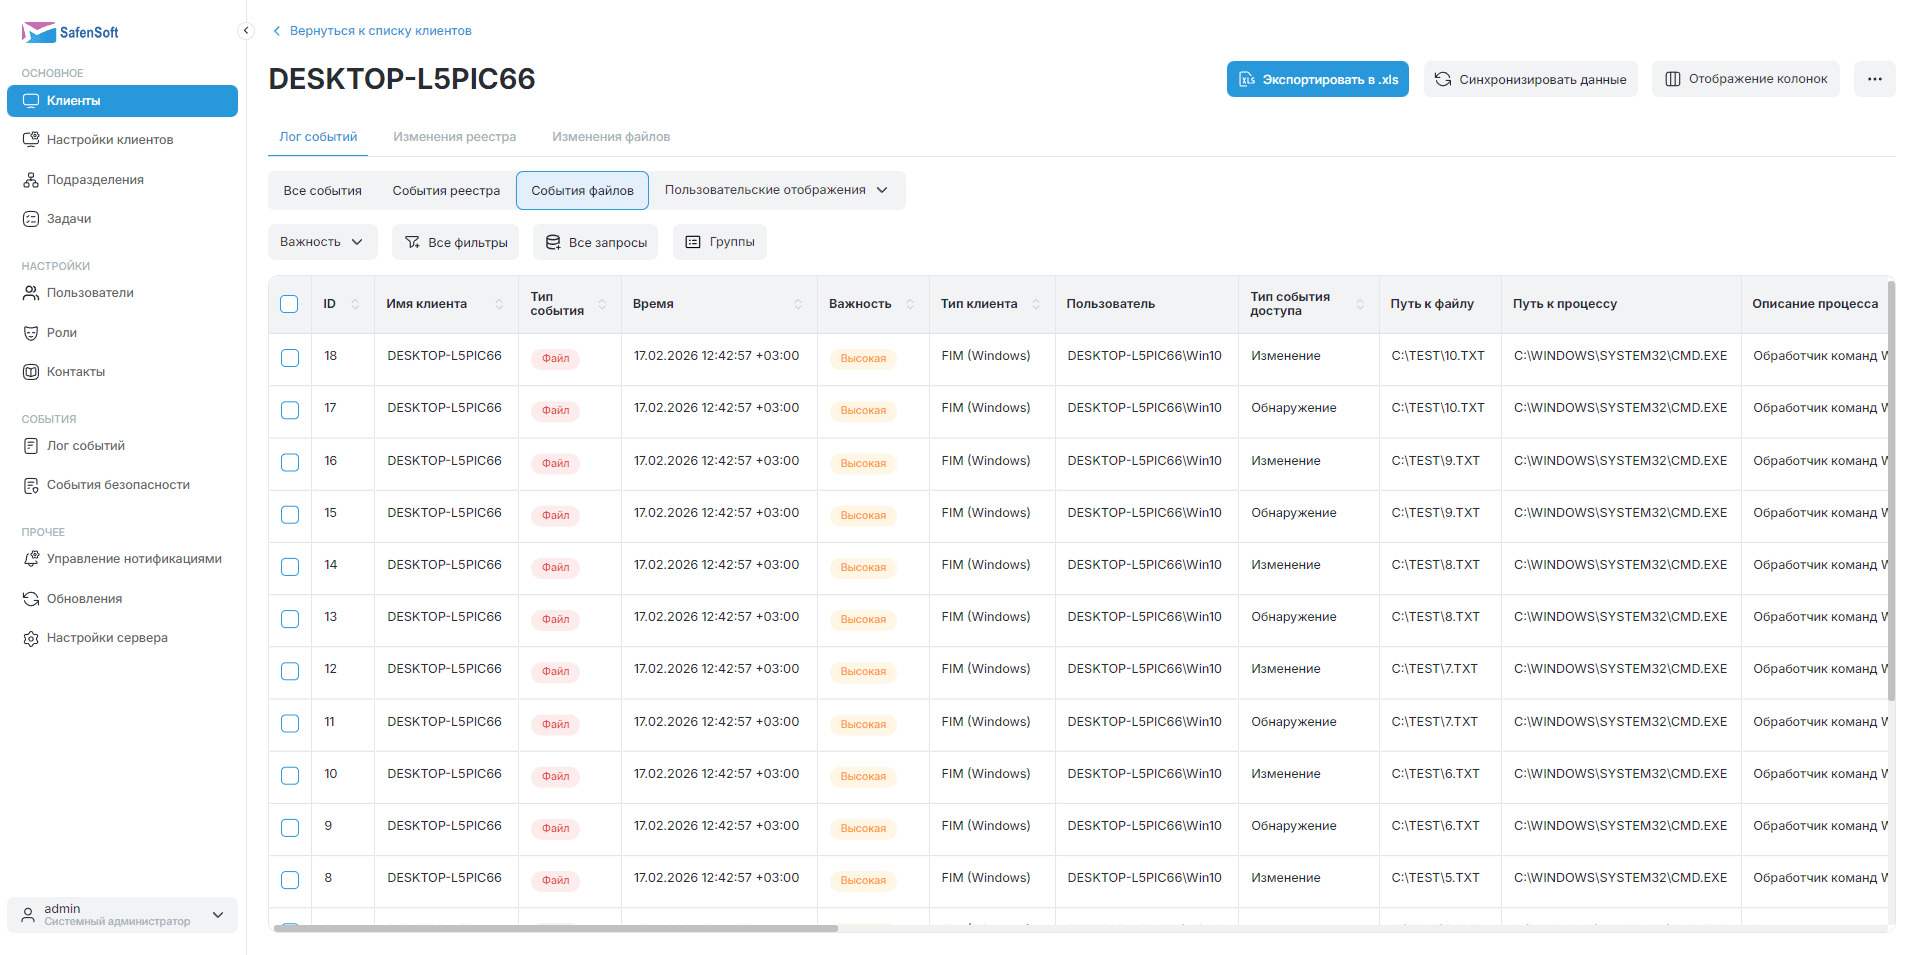
Task: Open Настройки сервера gear icon
Action: 31,638
